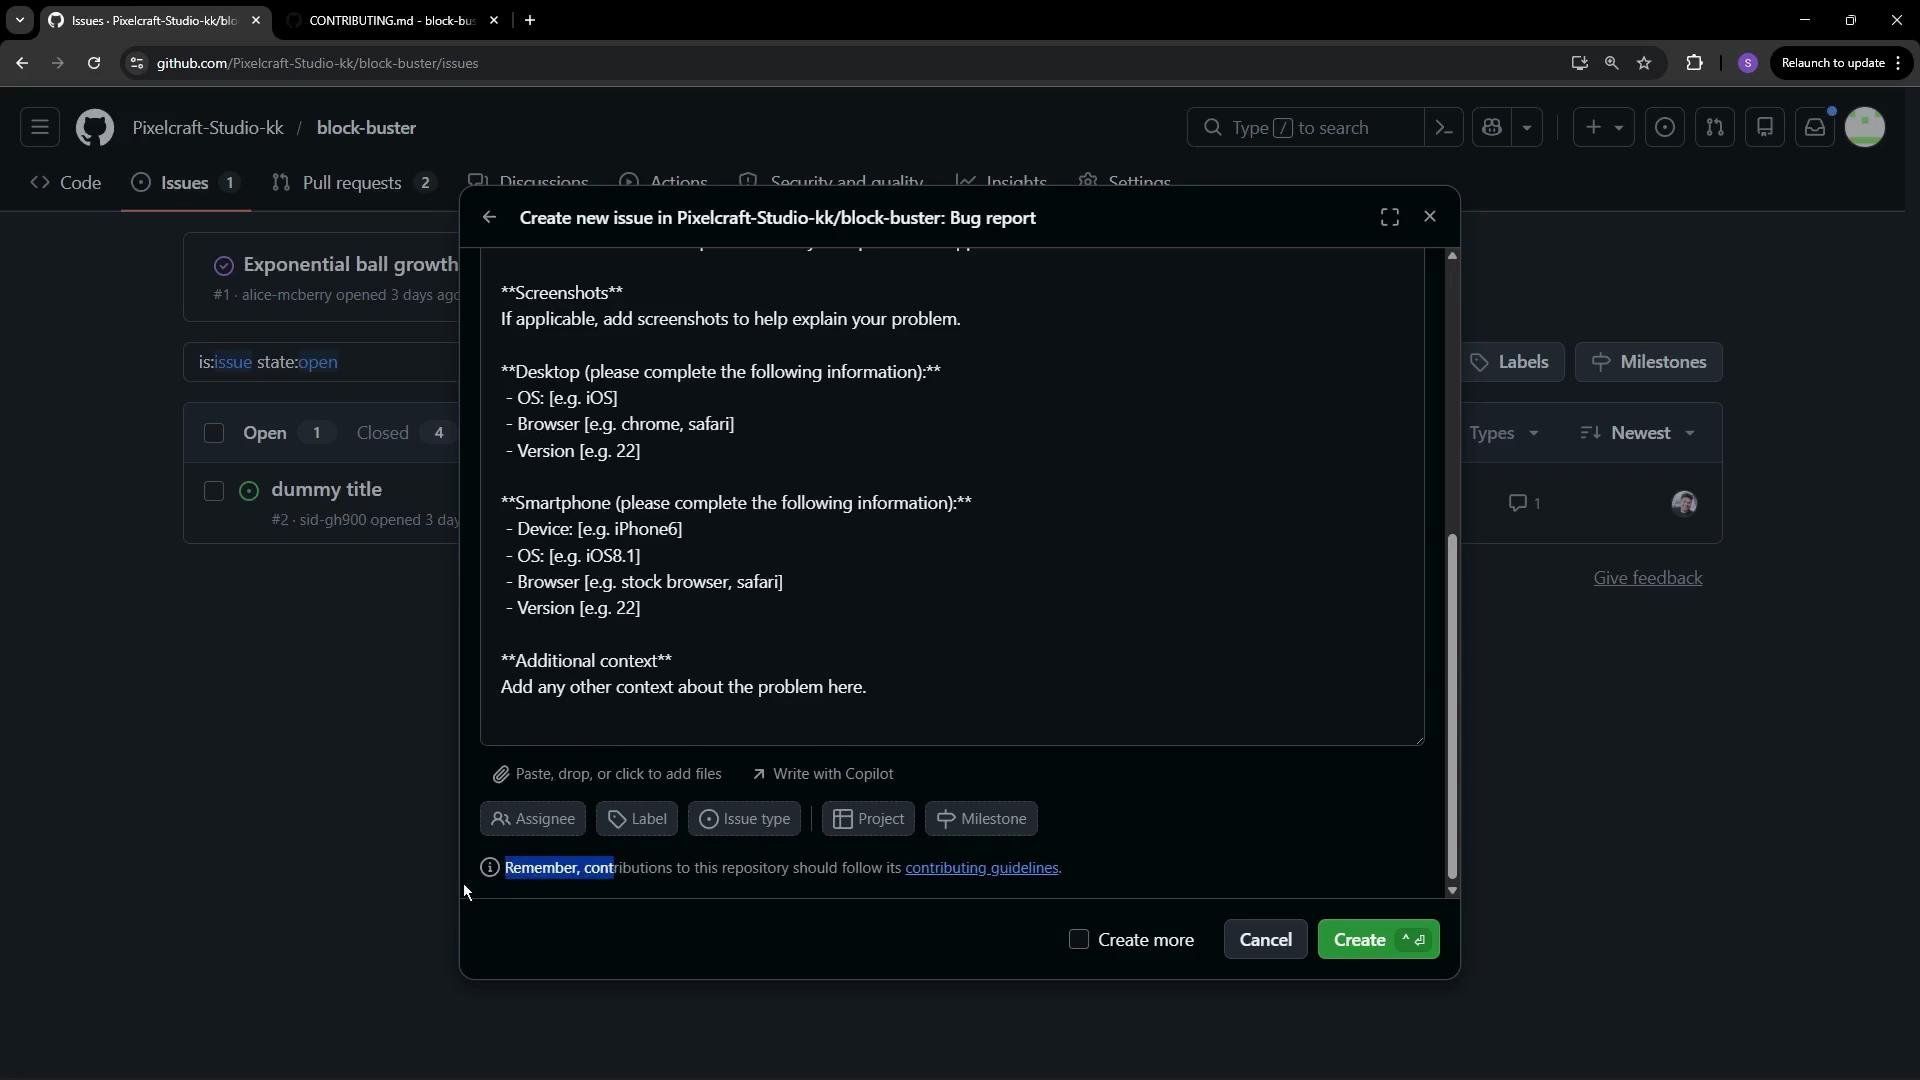Open the tab search dropdown
The image size is (1920, 1080).
click(x=19, y=20)
